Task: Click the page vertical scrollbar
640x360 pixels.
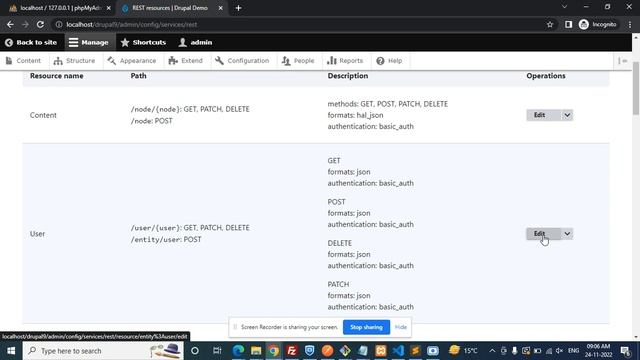Action: pyautogui.click(x=636, y=88)
